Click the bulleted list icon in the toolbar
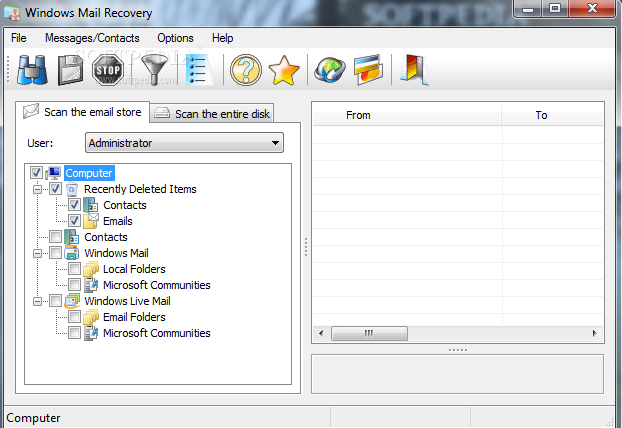 click(x=200, y=70)
